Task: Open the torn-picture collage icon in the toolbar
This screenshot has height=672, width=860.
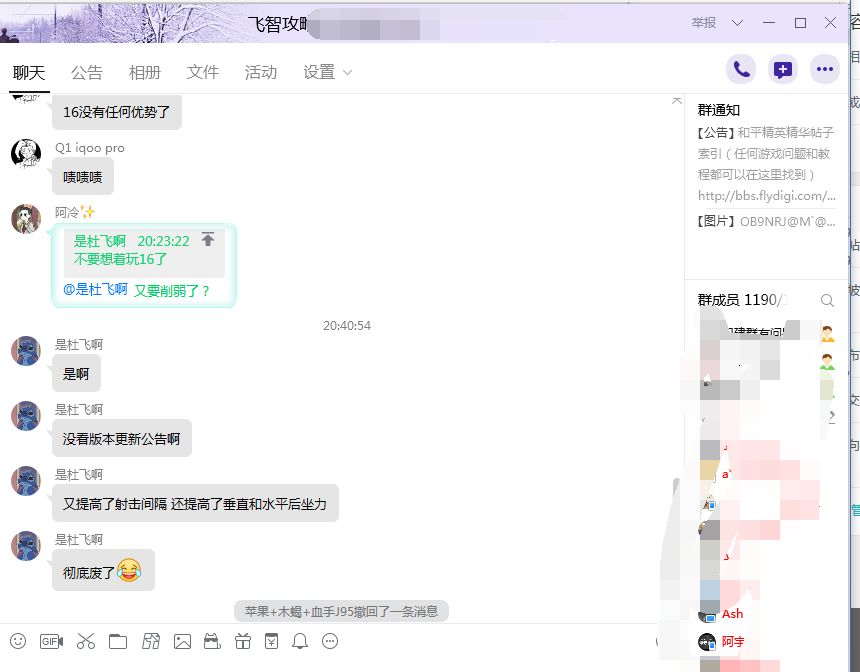Action: click(151, 641)
